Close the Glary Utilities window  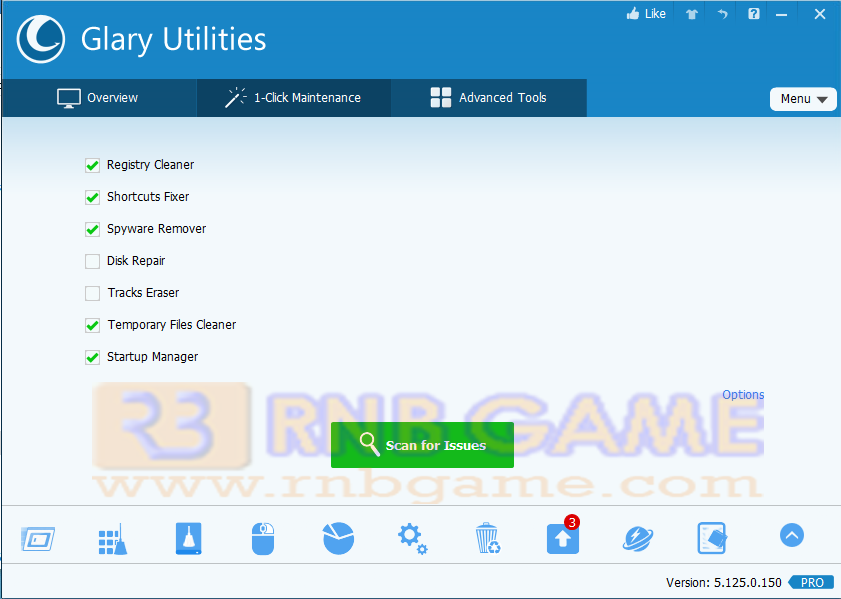click(820, 14)
